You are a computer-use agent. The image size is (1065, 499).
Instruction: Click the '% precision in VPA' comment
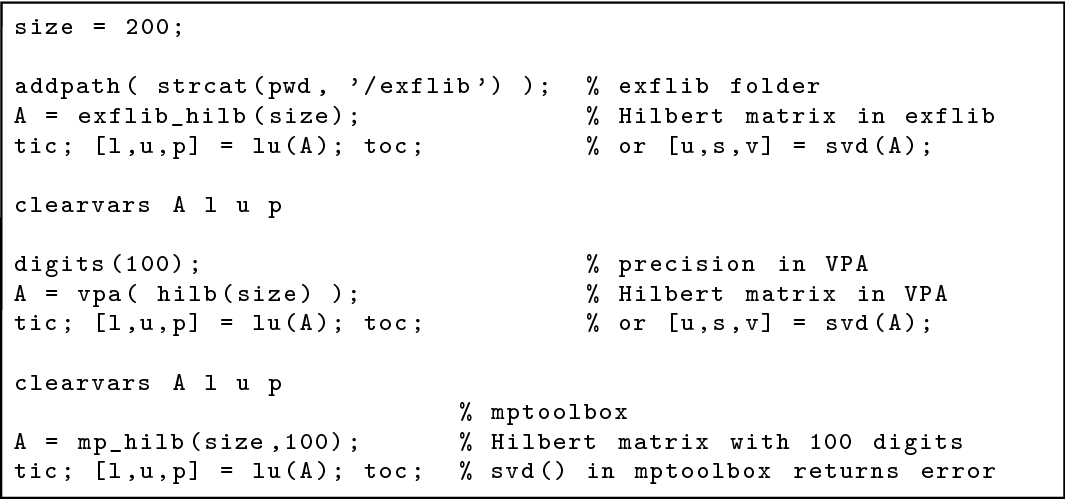727,265
